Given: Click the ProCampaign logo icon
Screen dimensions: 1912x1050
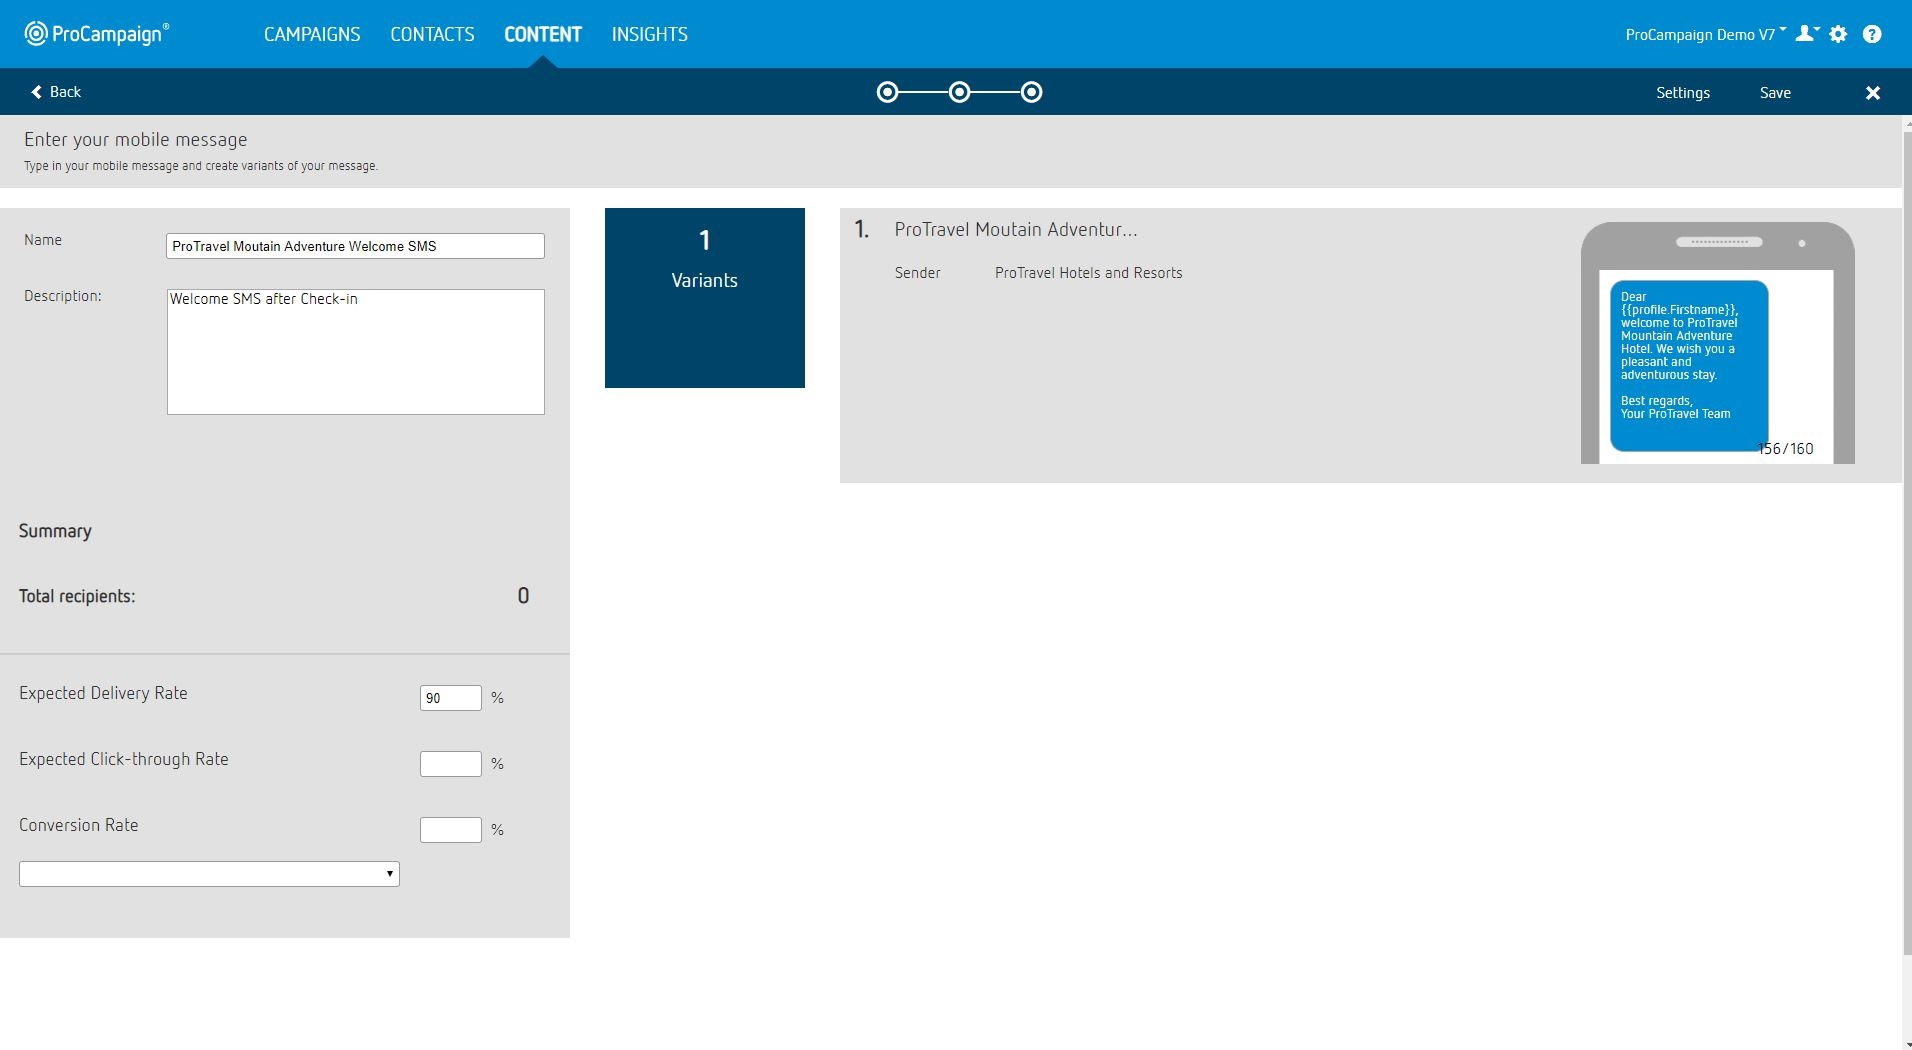Looking at the screenshot, I should click(36, 34).
